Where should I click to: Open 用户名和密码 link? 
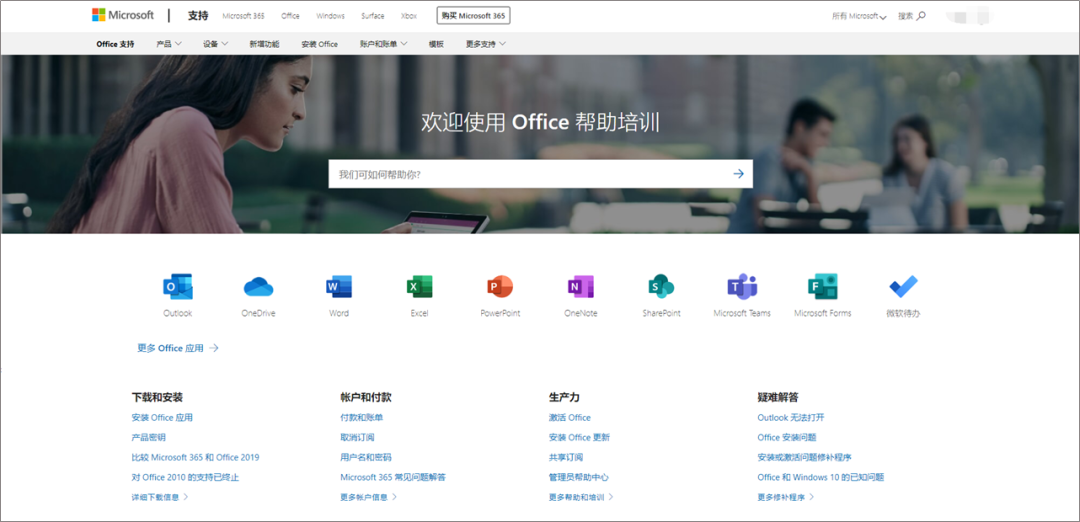click(x=366, y=457)
